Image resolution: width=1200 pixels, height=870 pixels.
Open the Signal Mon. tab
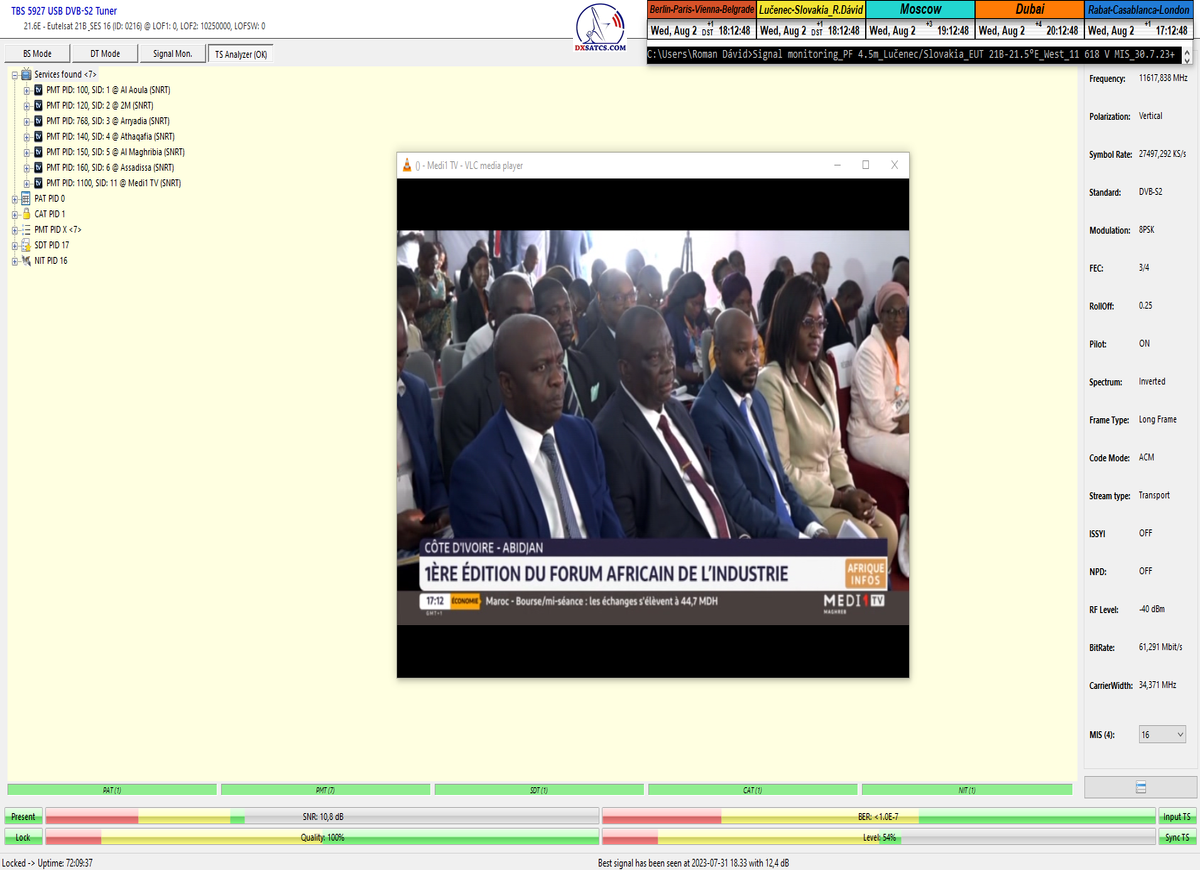[173, 54]
